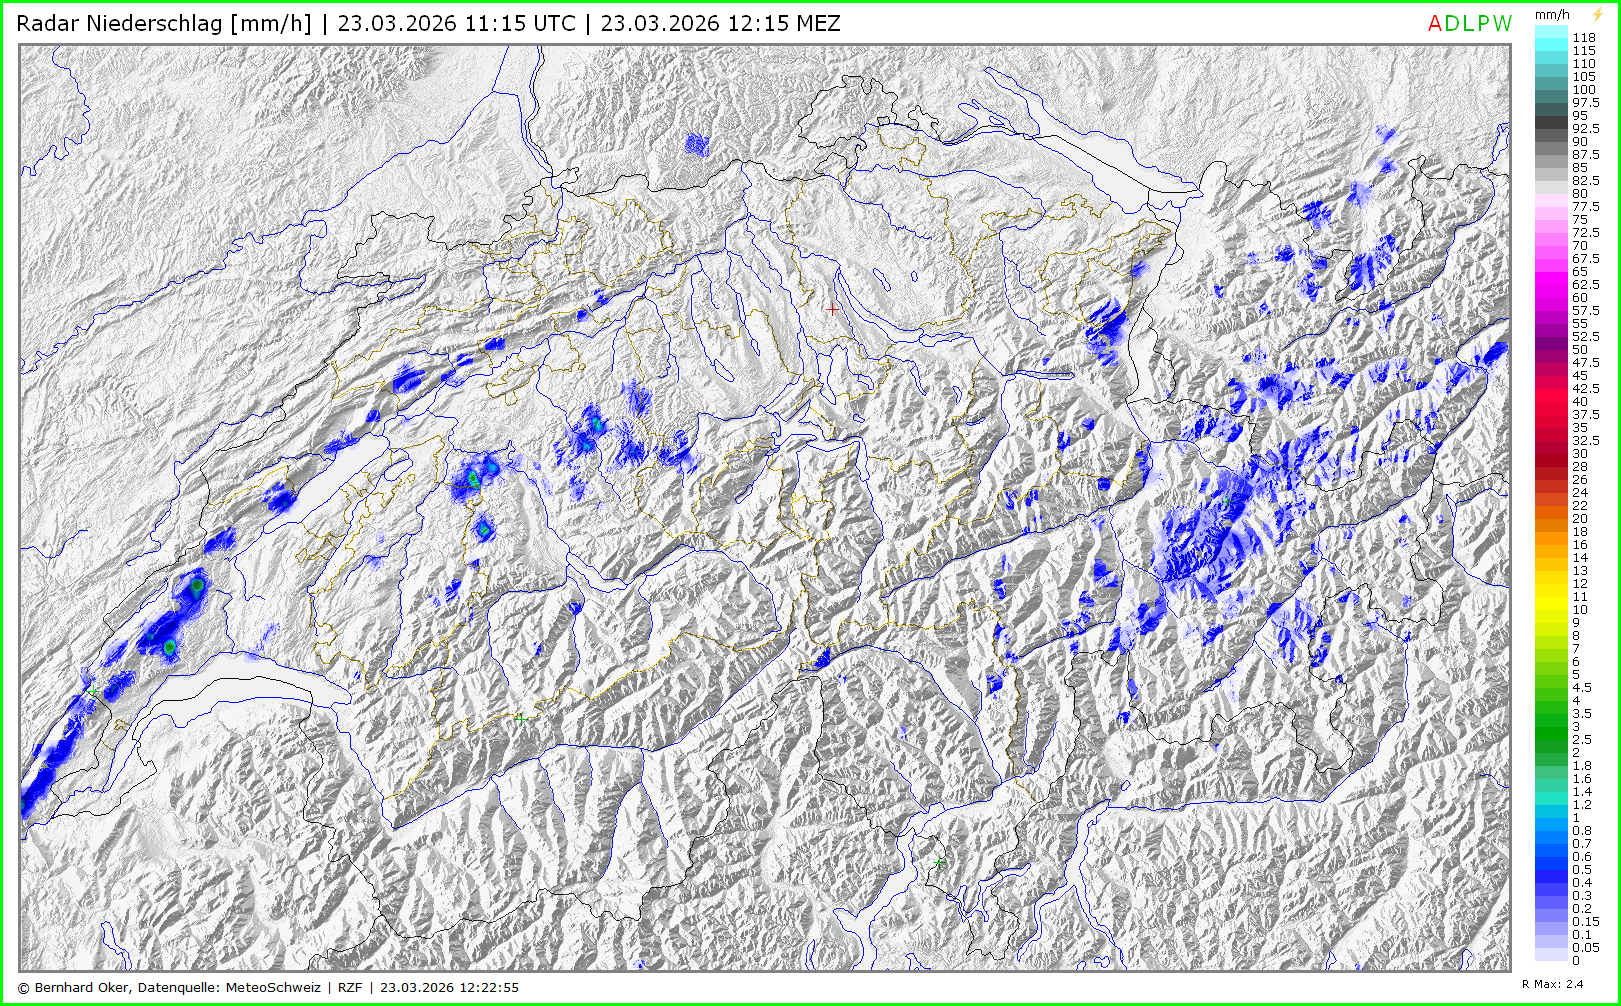Click the green cross marker in southern map
The image size is (1621, 1006).
[x=938, y=861]
